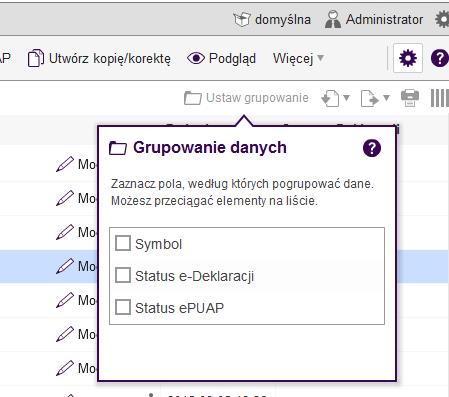Click Ustaw grupowanie button
The height and width of the screenshot is (397, 449).
pos(246,98)
